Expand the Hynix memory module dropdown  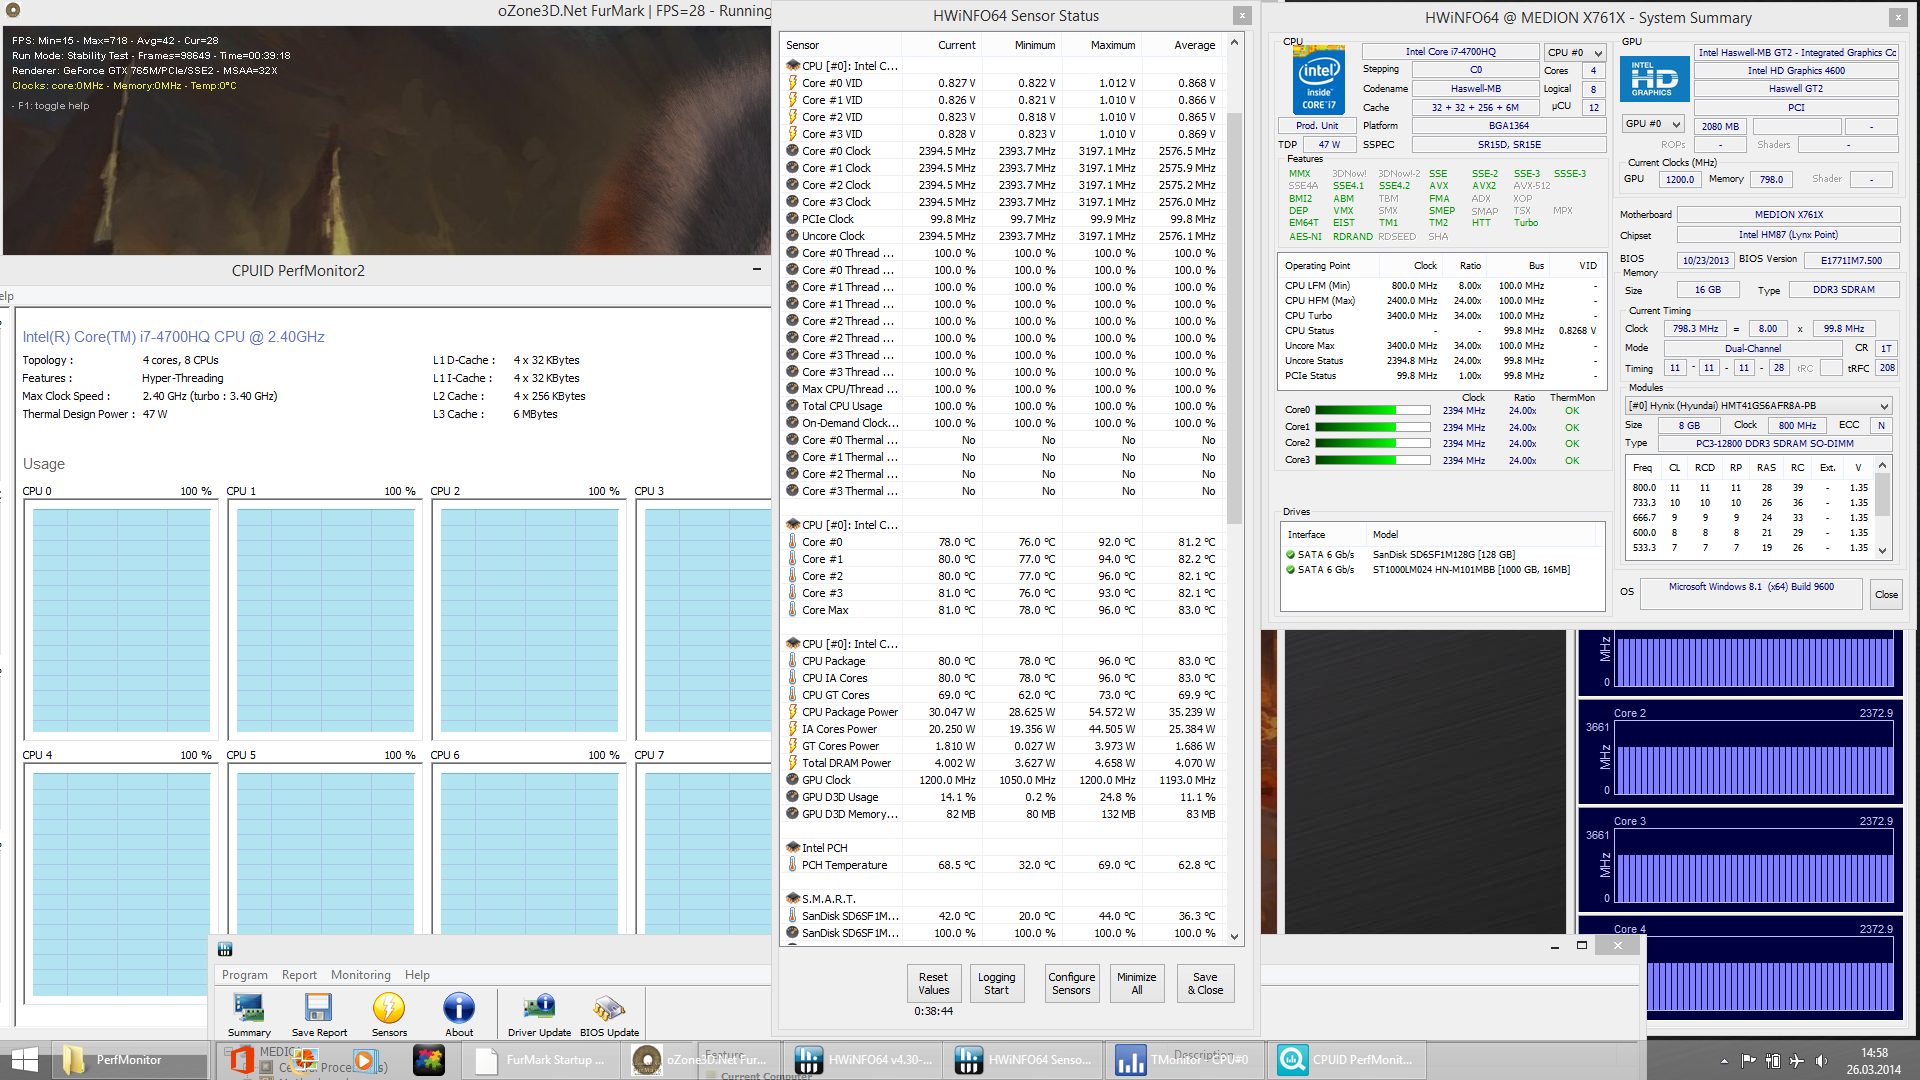pyautogui.click(x=1758, y=406)
